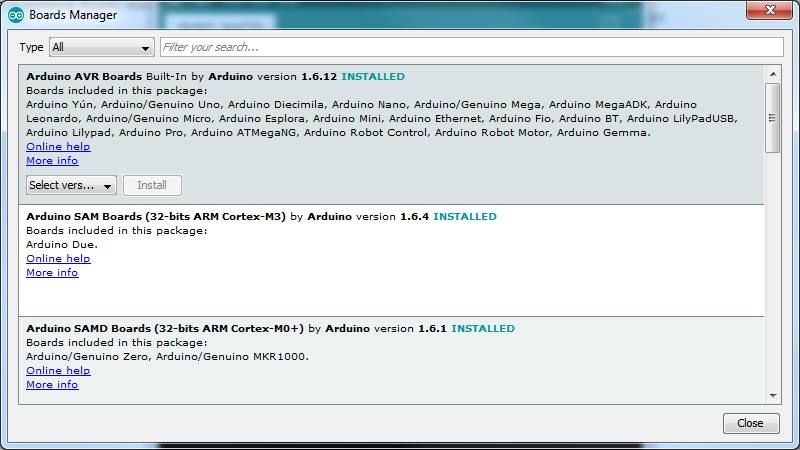
Task: Open More info for Arduino SAM Boards
Action: [52, 273]
